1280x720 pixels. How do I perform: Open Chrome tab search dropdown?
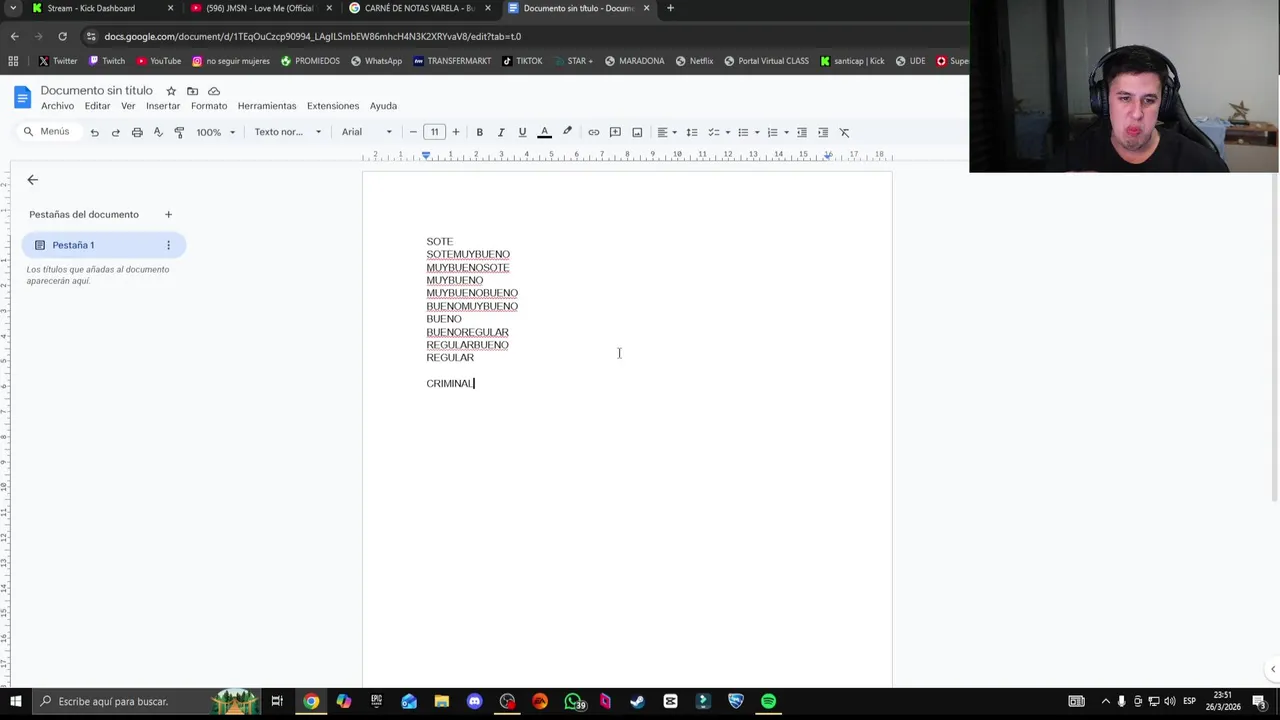13,8
